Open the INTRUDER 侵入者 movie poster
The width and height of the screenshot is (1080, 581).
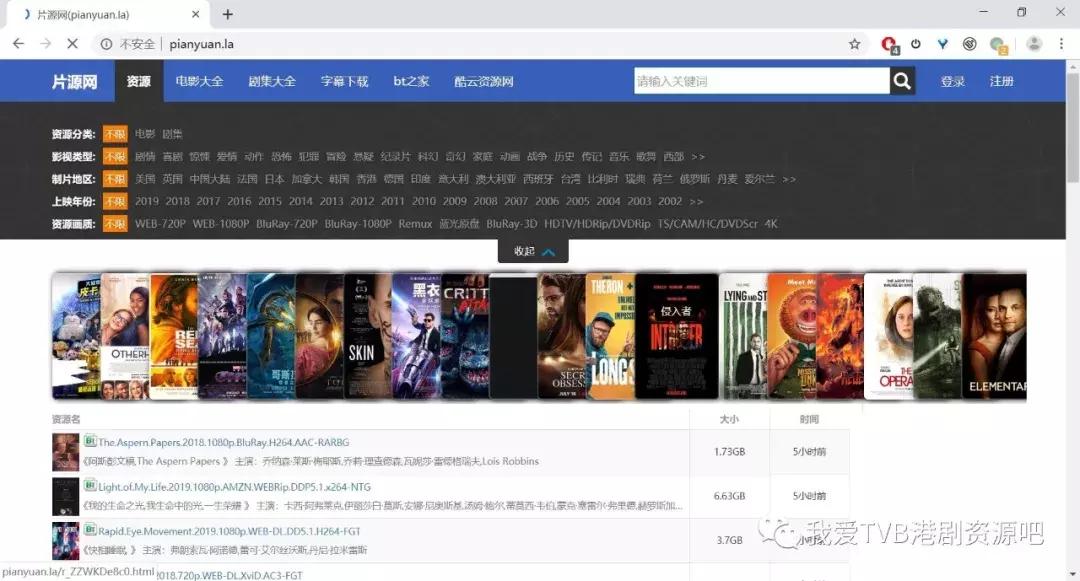(676, 336)
